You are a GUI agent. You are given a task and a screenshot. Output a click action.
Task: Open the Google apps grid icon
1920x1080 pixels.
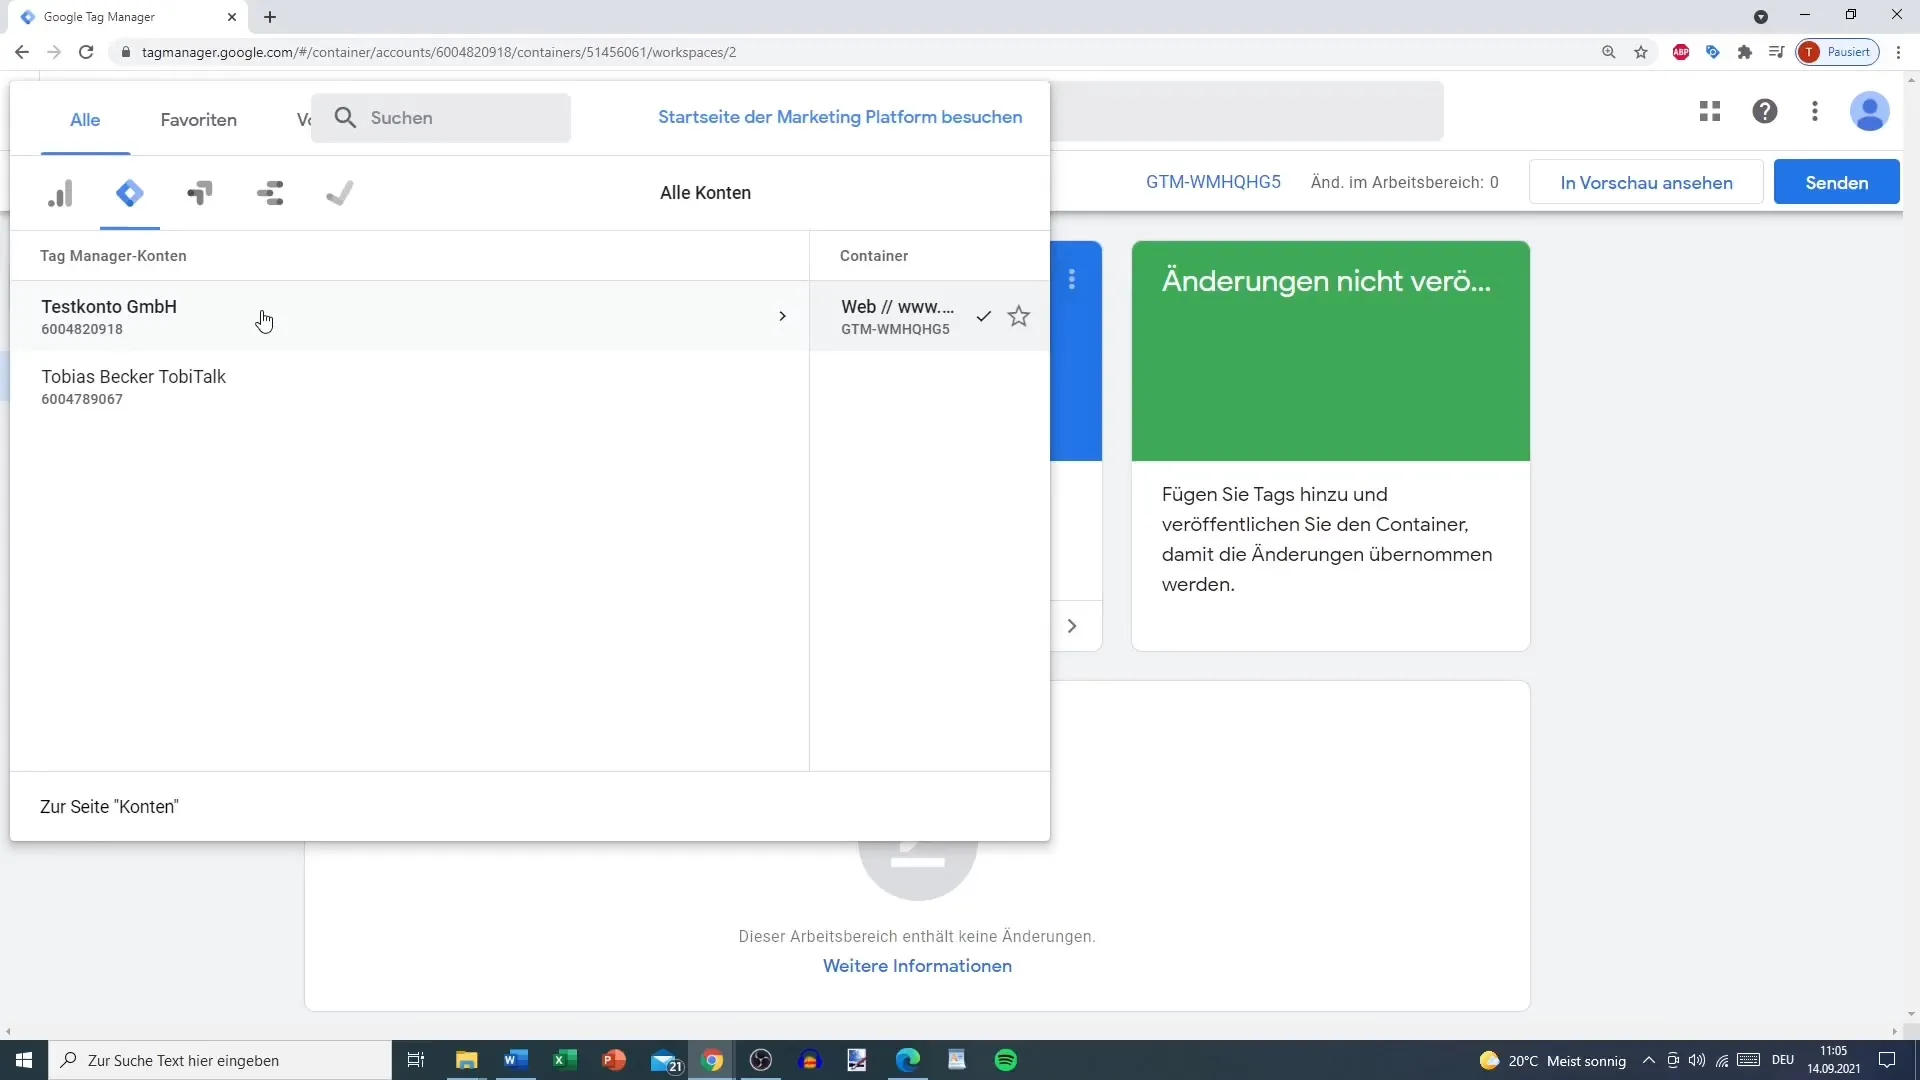(x=1710, y=111)
